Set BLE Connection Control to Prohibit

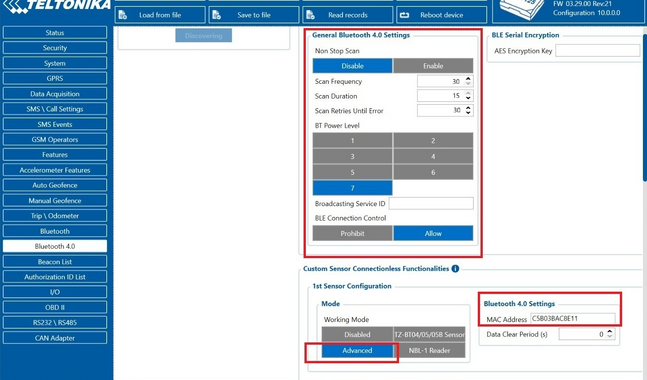(x=352, y=234)
